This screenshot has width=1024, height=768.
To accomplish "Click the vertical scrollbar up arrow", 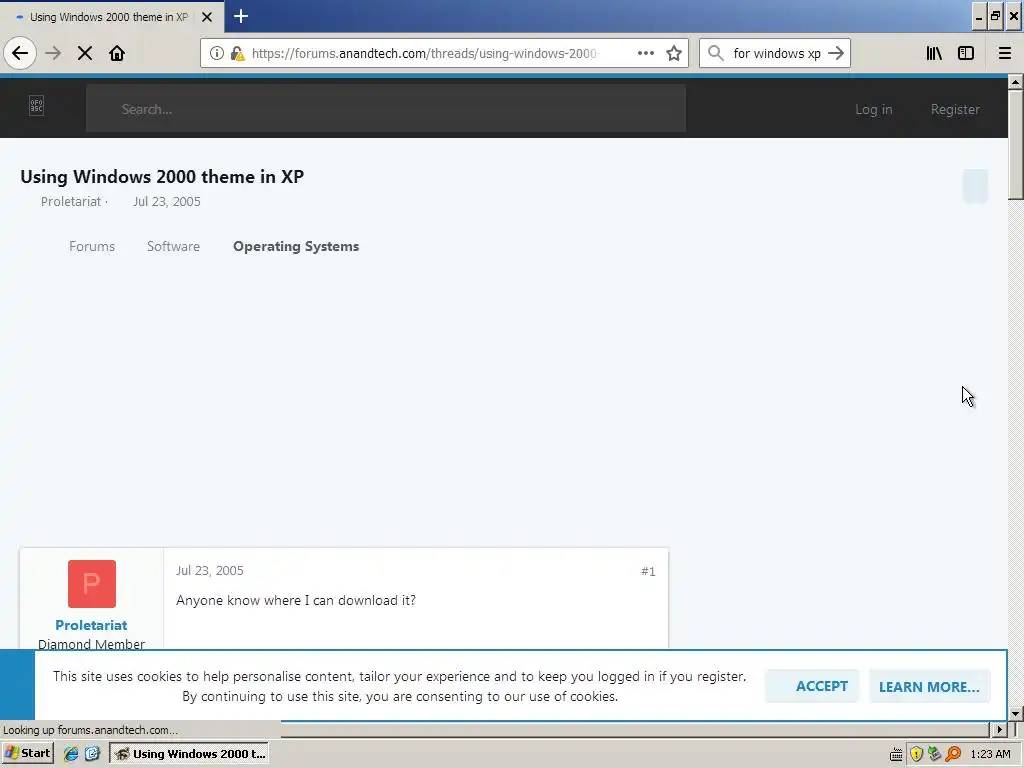I will point(1016,82).
